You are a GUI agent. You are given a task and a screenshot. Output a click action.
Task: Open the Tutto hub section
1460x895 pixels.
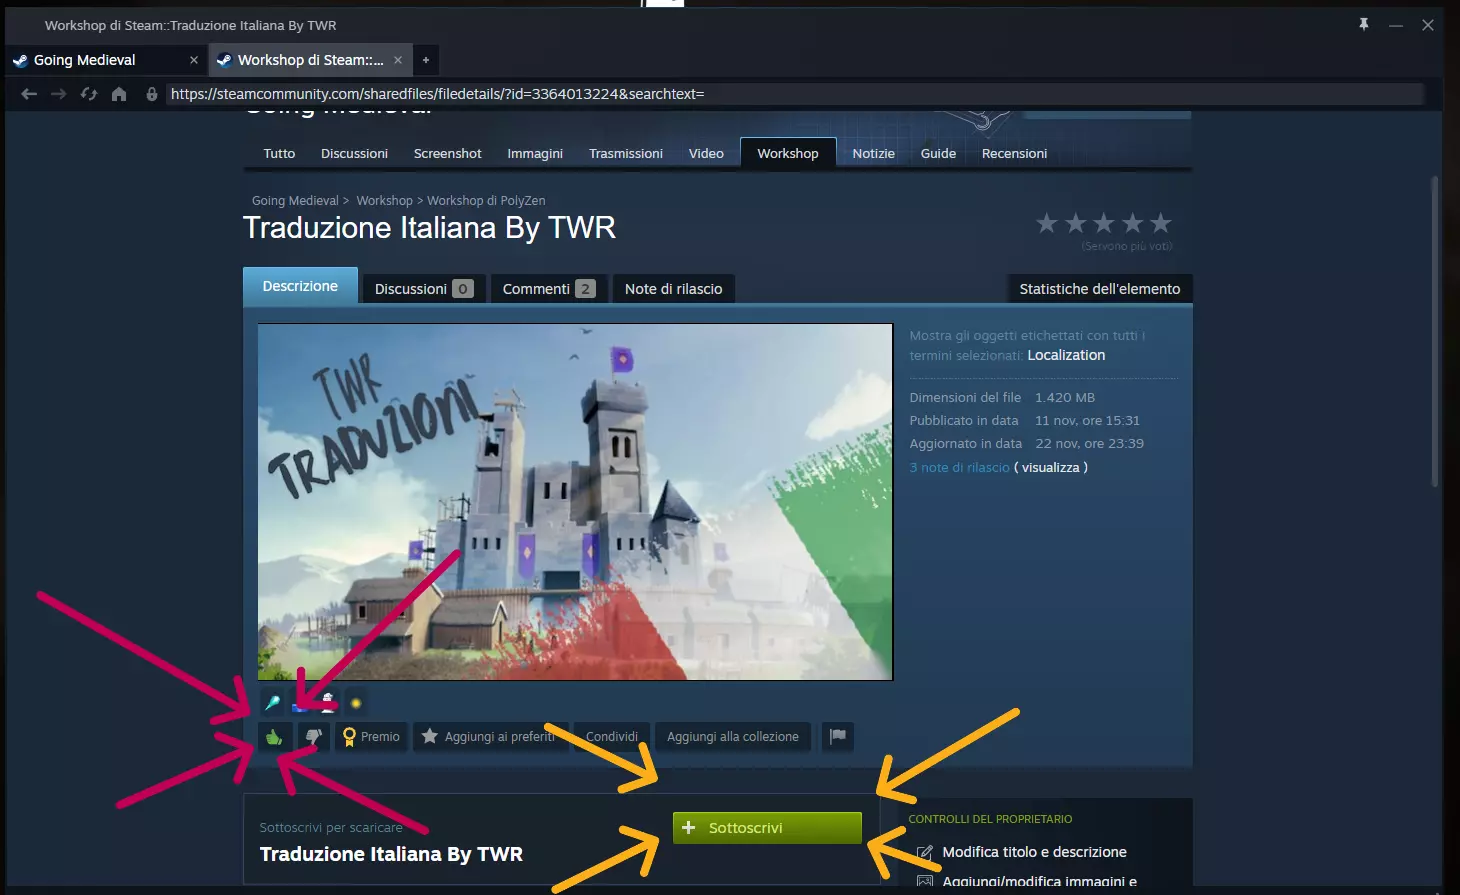pyautogui.click(x=279, y=154)
